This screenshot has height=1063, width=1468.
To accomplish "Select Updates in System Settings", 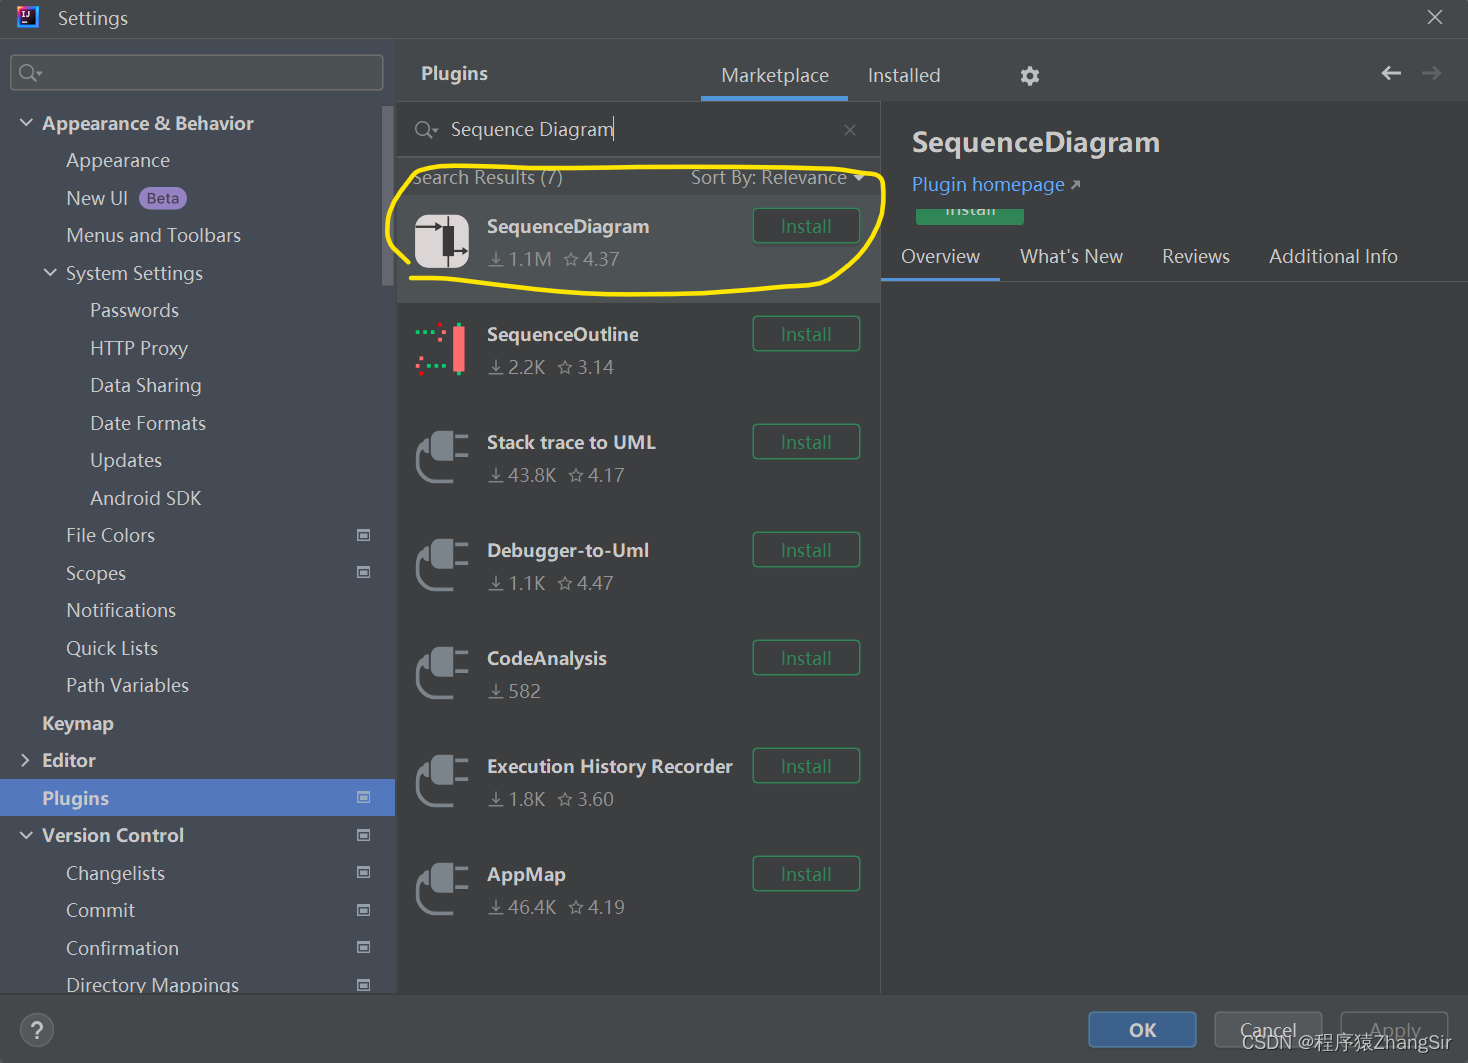I will (x=126, y=460).
